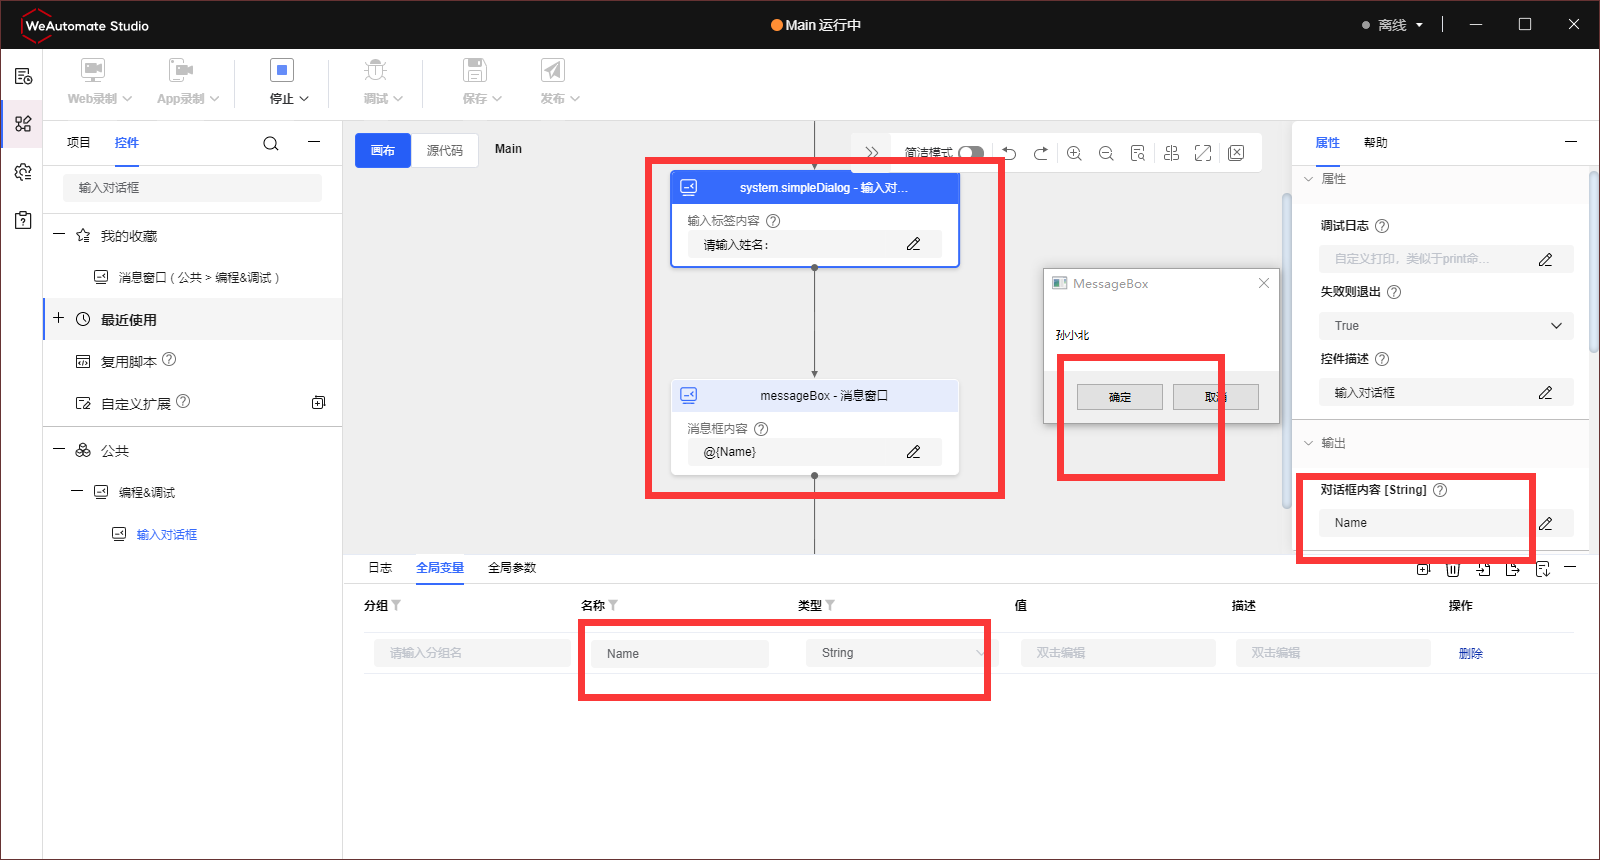Open the canvas search icon
1600x860 pixels.
[1138, 153]
